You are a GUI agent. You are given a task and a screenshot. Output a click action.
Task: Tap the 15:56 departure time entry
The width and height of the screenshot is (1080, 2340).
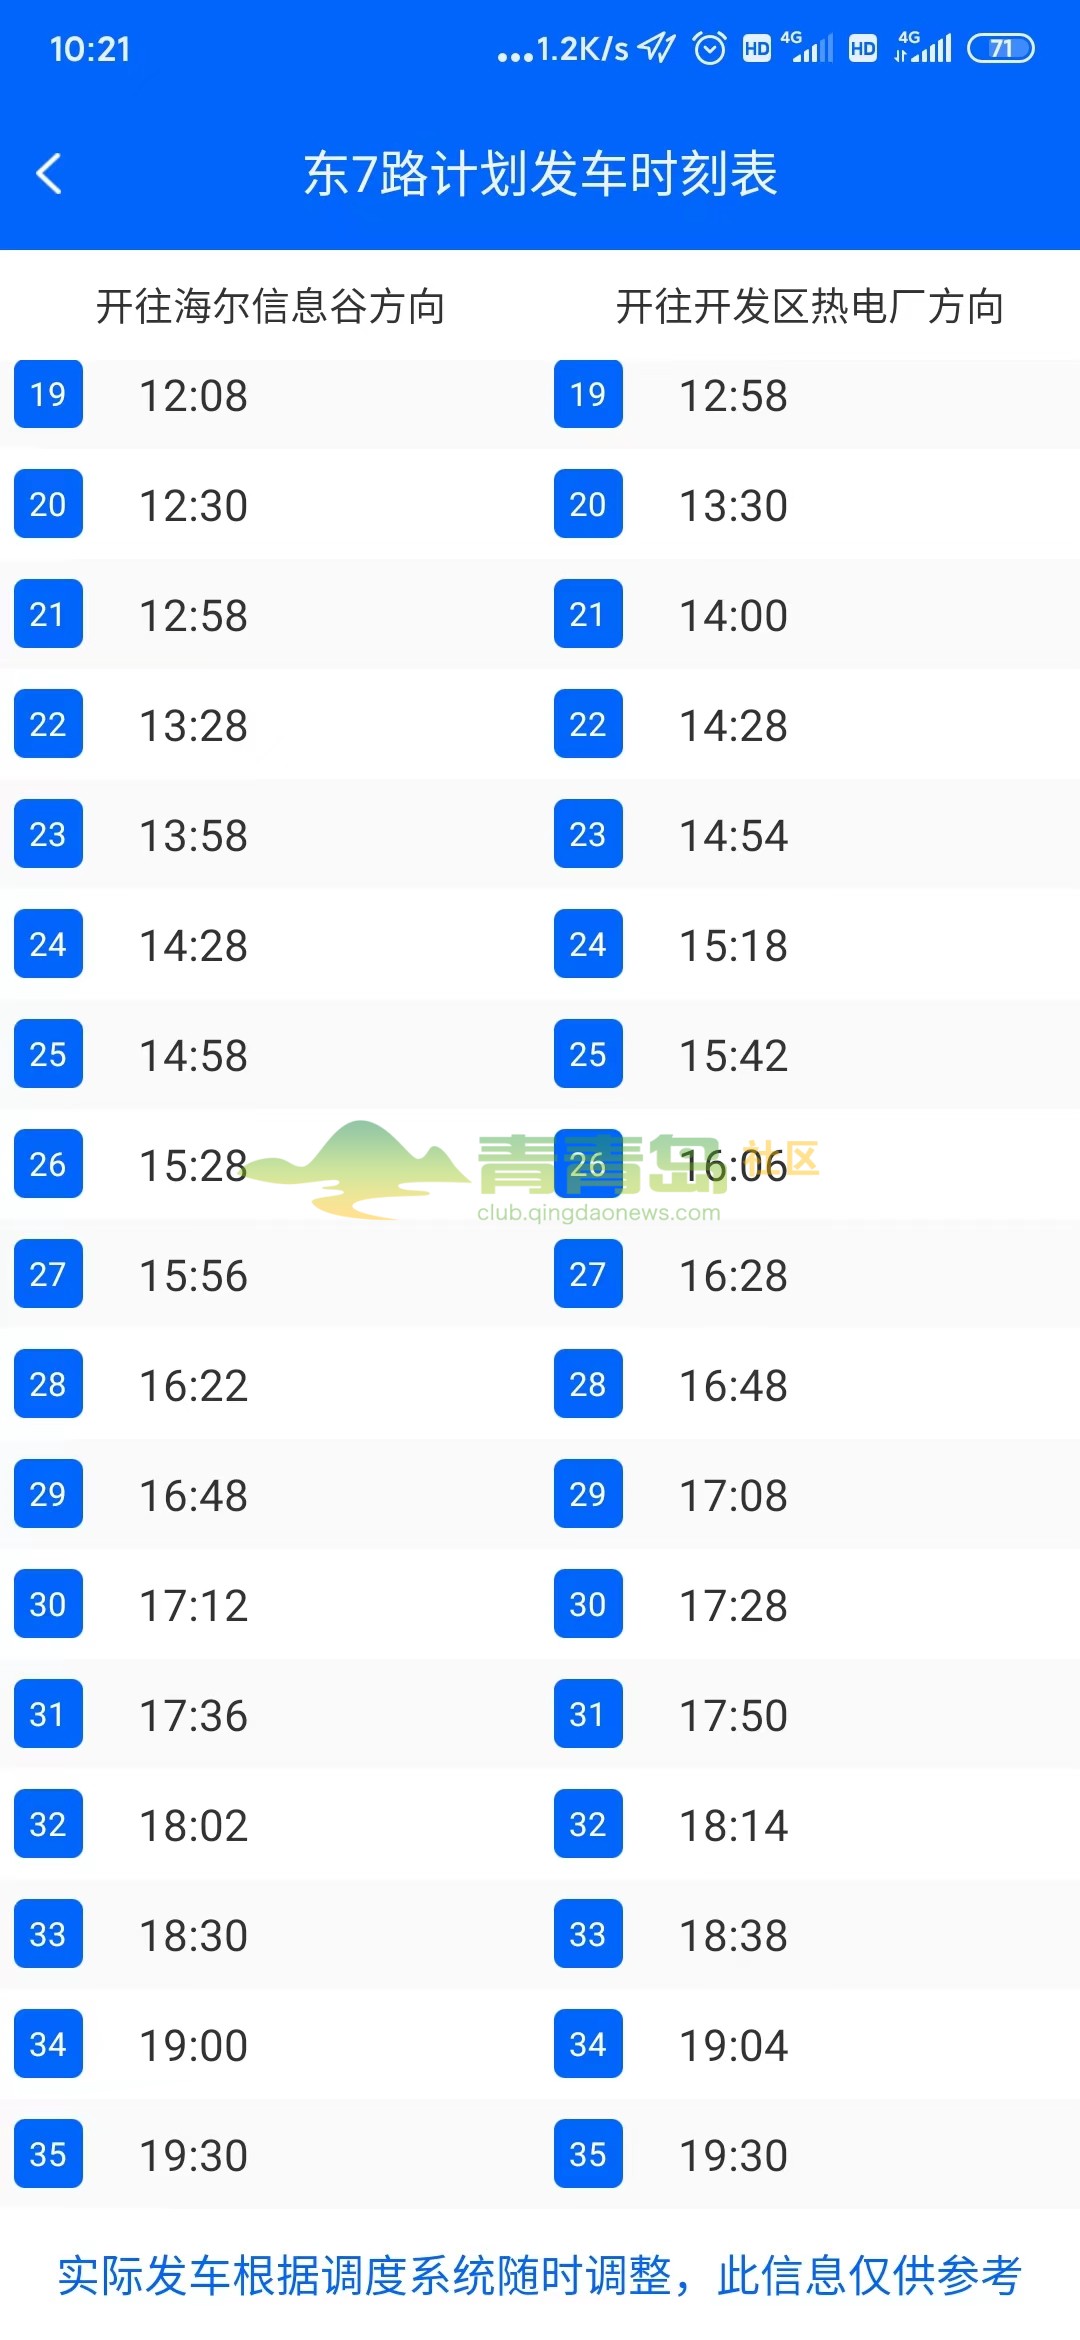pyautogui.click(x=193, y=1276)
